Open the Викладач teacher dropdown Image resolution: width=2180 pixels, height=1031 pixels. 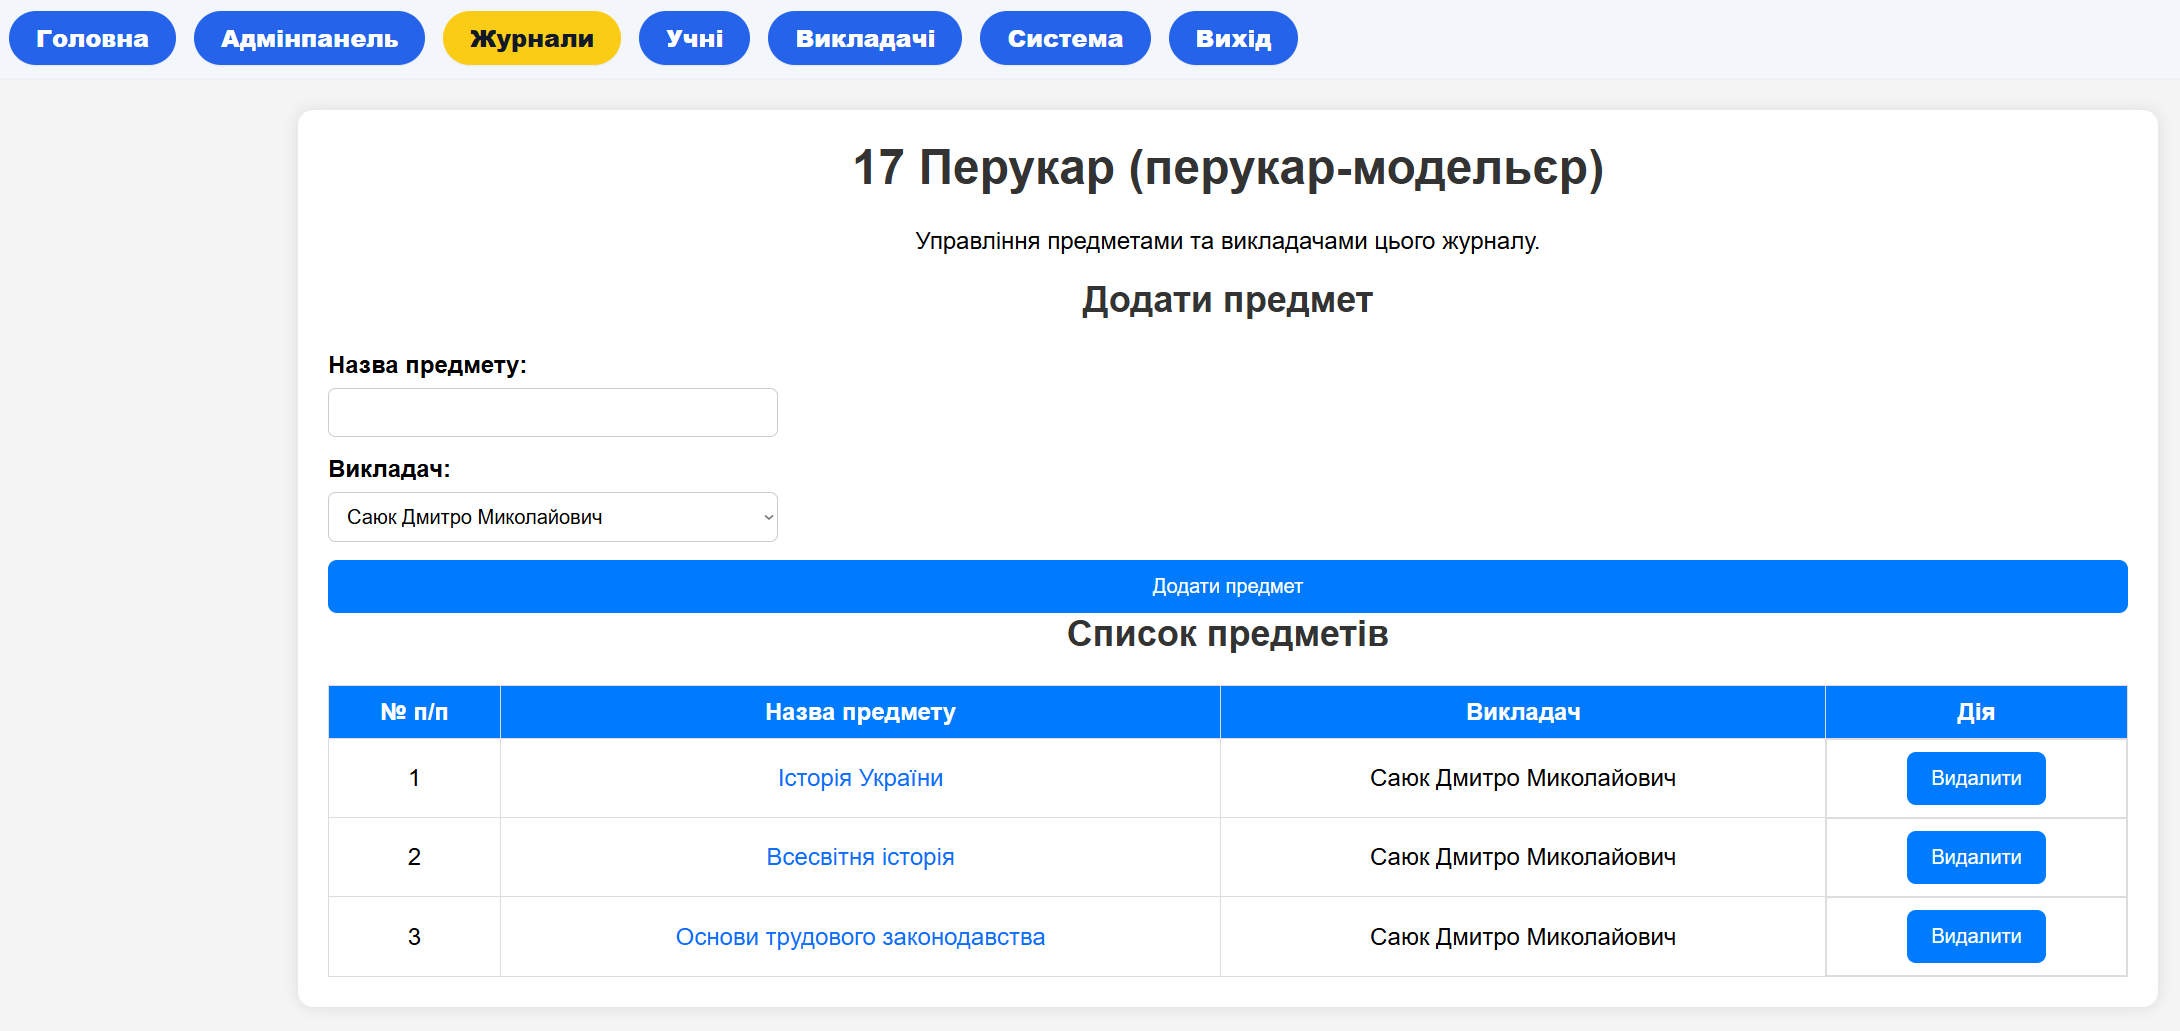coord(552,517)
